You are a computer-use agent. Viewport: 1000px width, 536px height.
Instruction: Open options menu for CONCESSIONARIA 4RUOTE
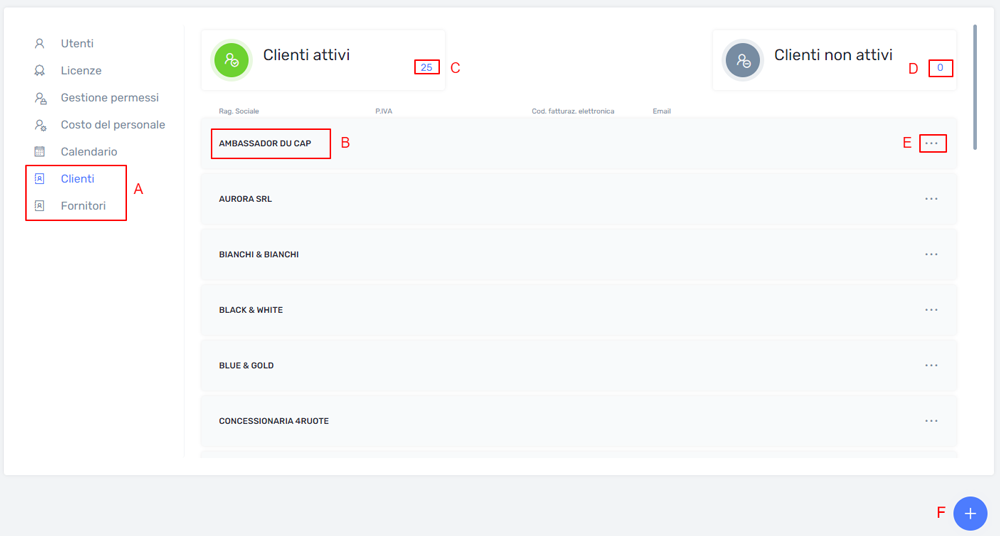(931, 421)
